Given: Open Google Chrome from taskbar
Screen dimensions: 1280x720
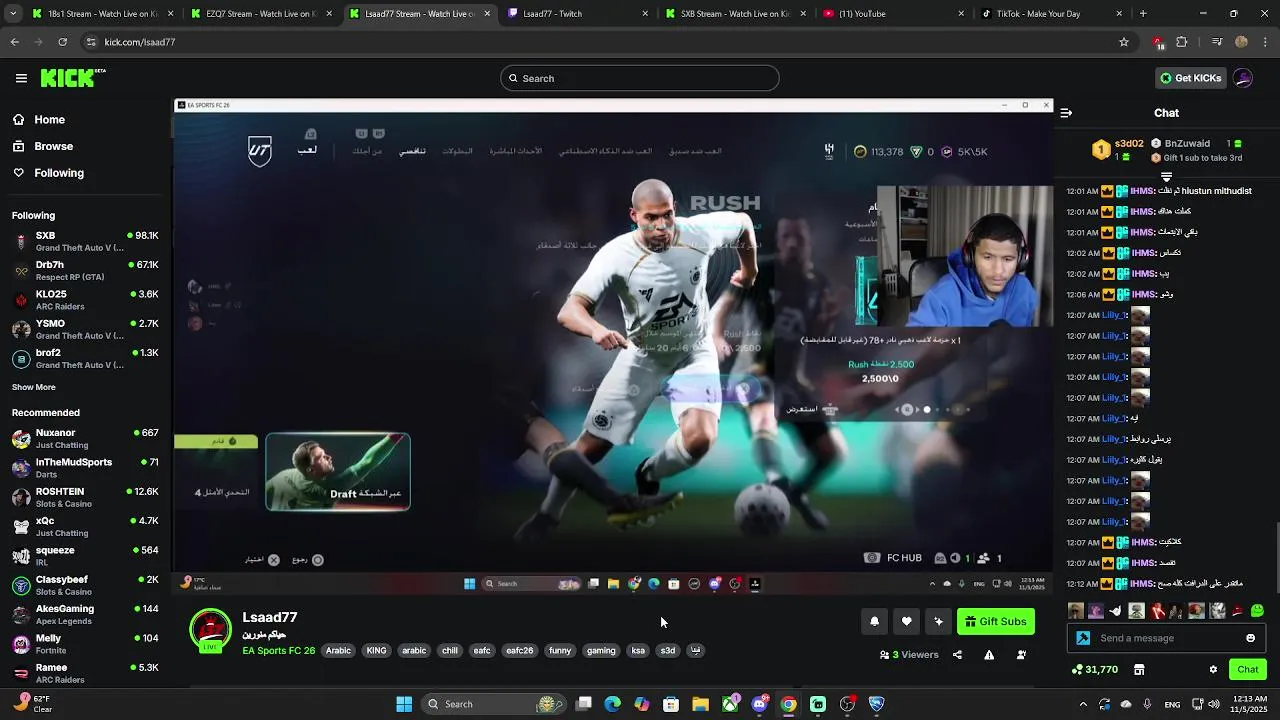Looking at the screenshot, I should (x=789, y=704).
